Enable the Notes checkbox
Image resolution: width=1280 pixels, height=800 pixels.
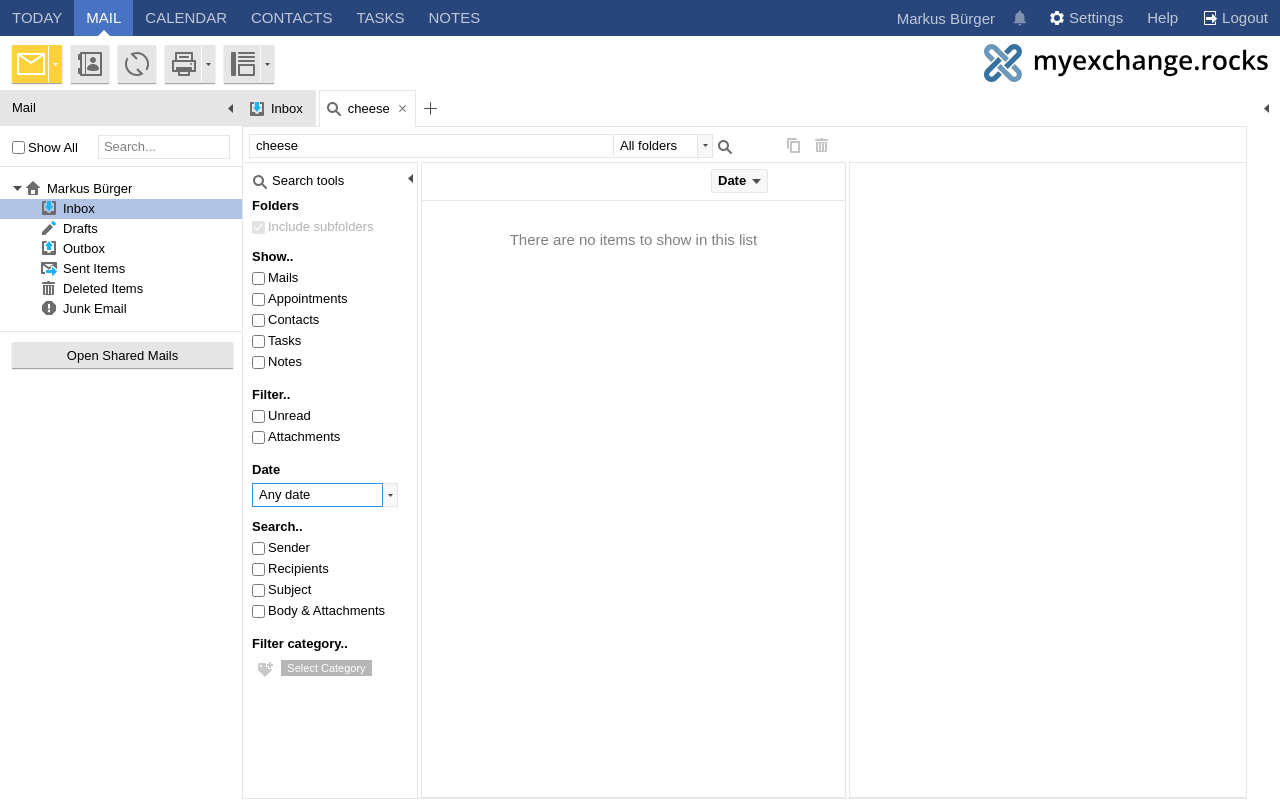pyautogui.click(x=258, y=363)
